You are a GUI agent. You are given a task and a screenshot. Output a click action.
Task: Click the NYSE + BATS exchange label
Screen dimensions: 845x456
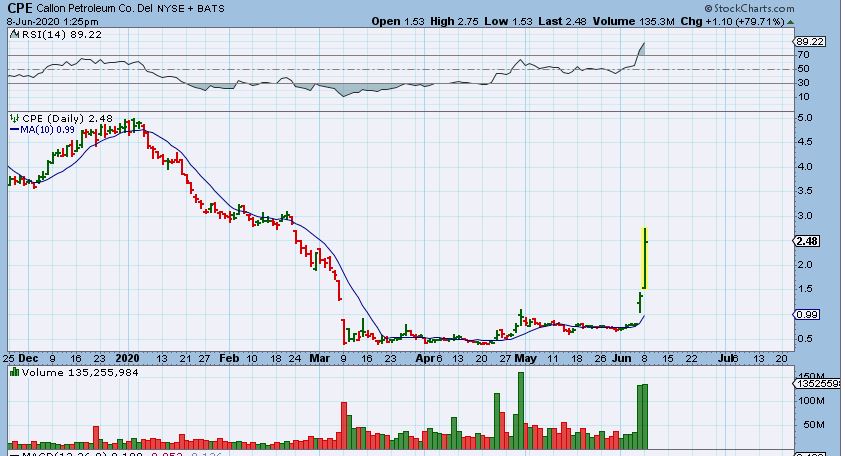point(191,9)
